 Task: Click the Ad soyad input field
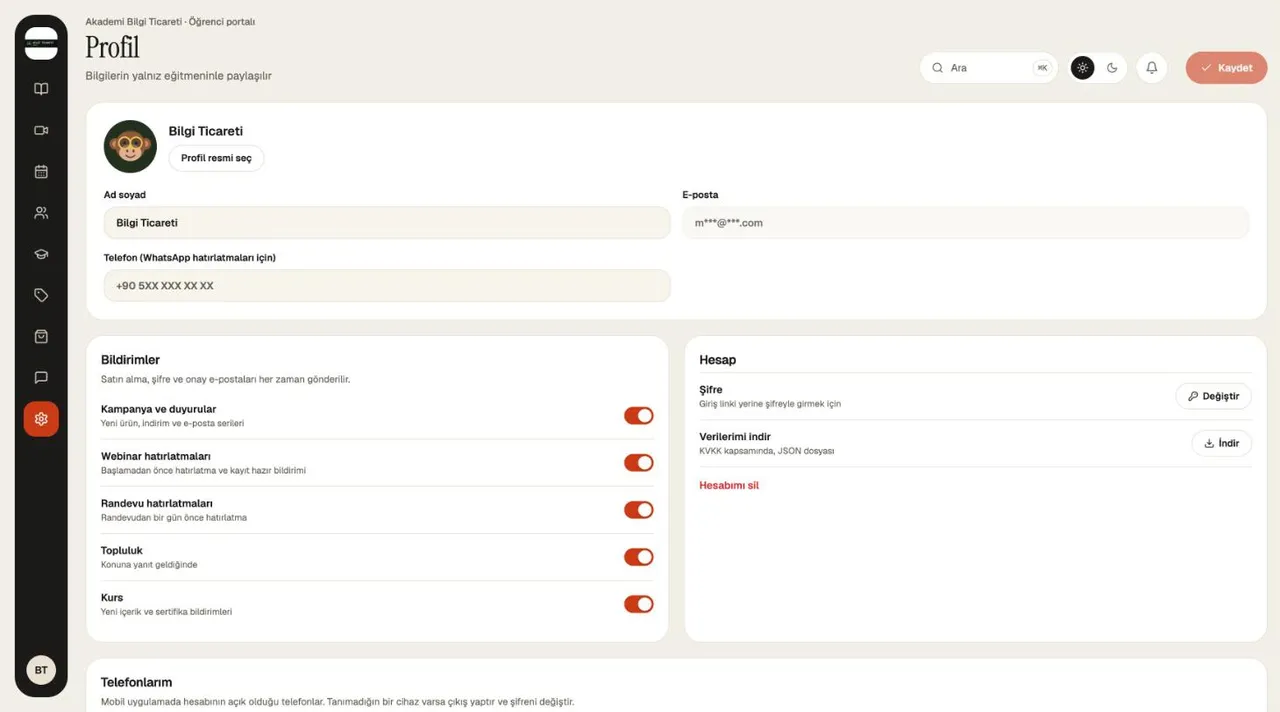[x=387, y=223]
